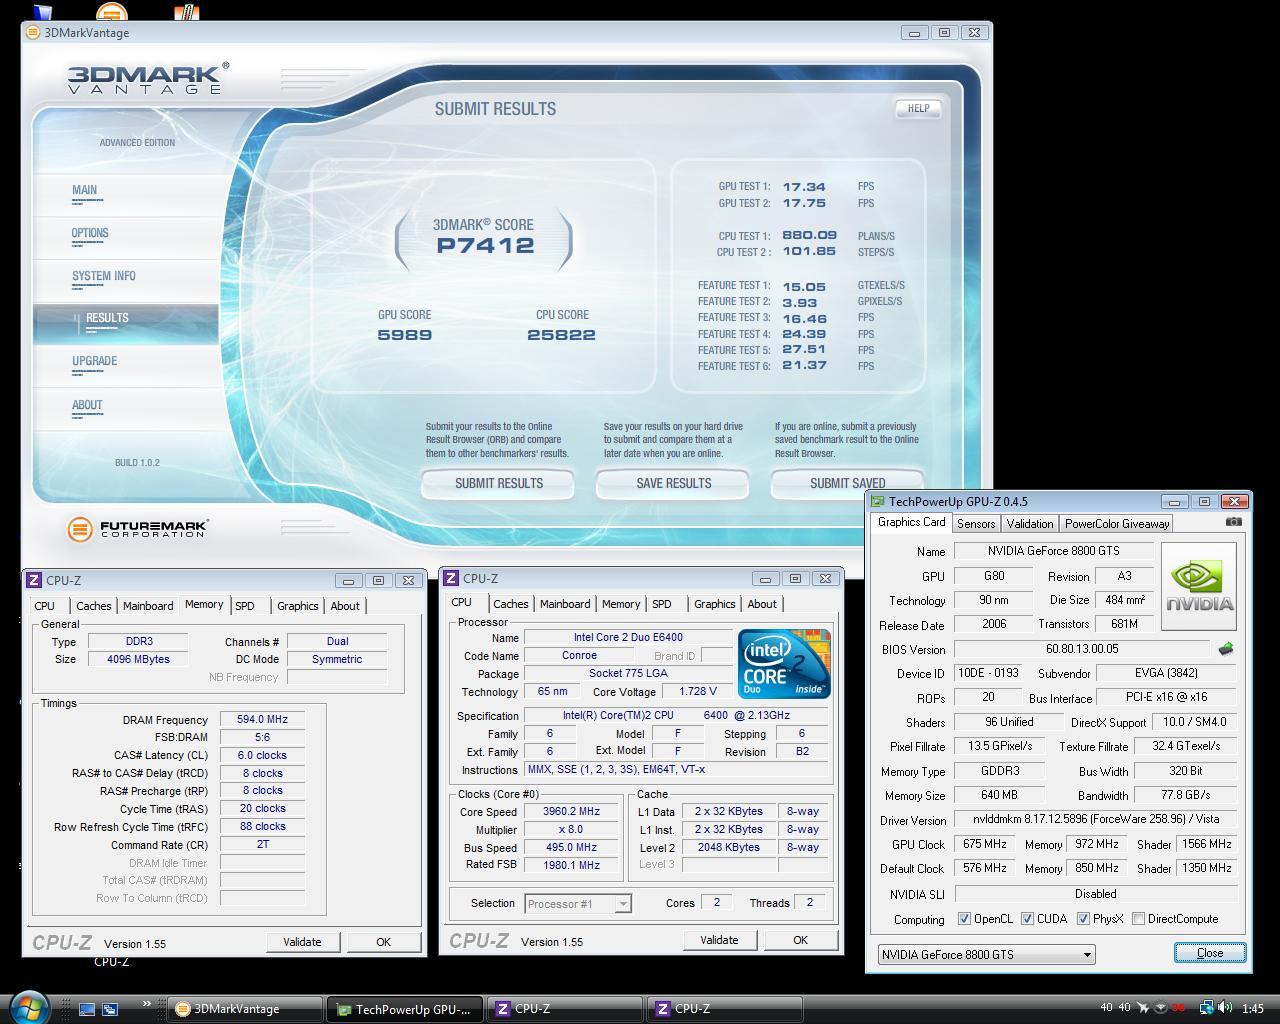1280x1024 pixels.
Task: Click the Show Desktop quick launch icon
Action: [x=87, y=1009]
